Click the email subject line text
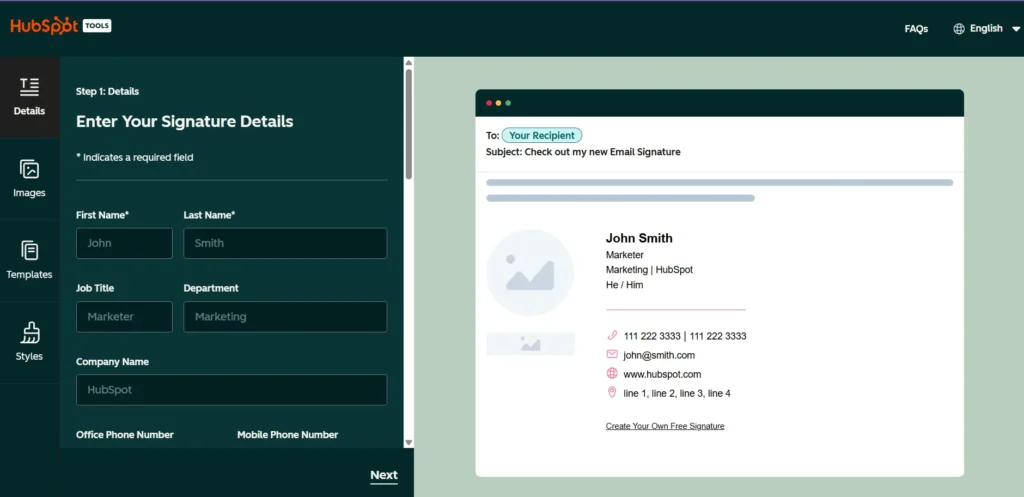Viewport: 1024px width, 497px height. coord(583,152)
